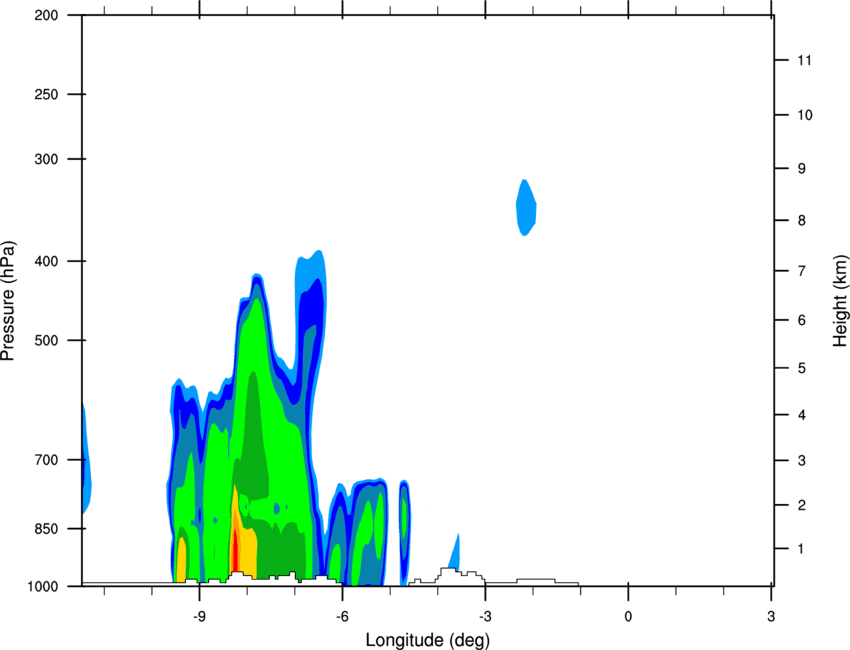
Task: Pick the 11 km height label
Action: [x=805, y=60]
